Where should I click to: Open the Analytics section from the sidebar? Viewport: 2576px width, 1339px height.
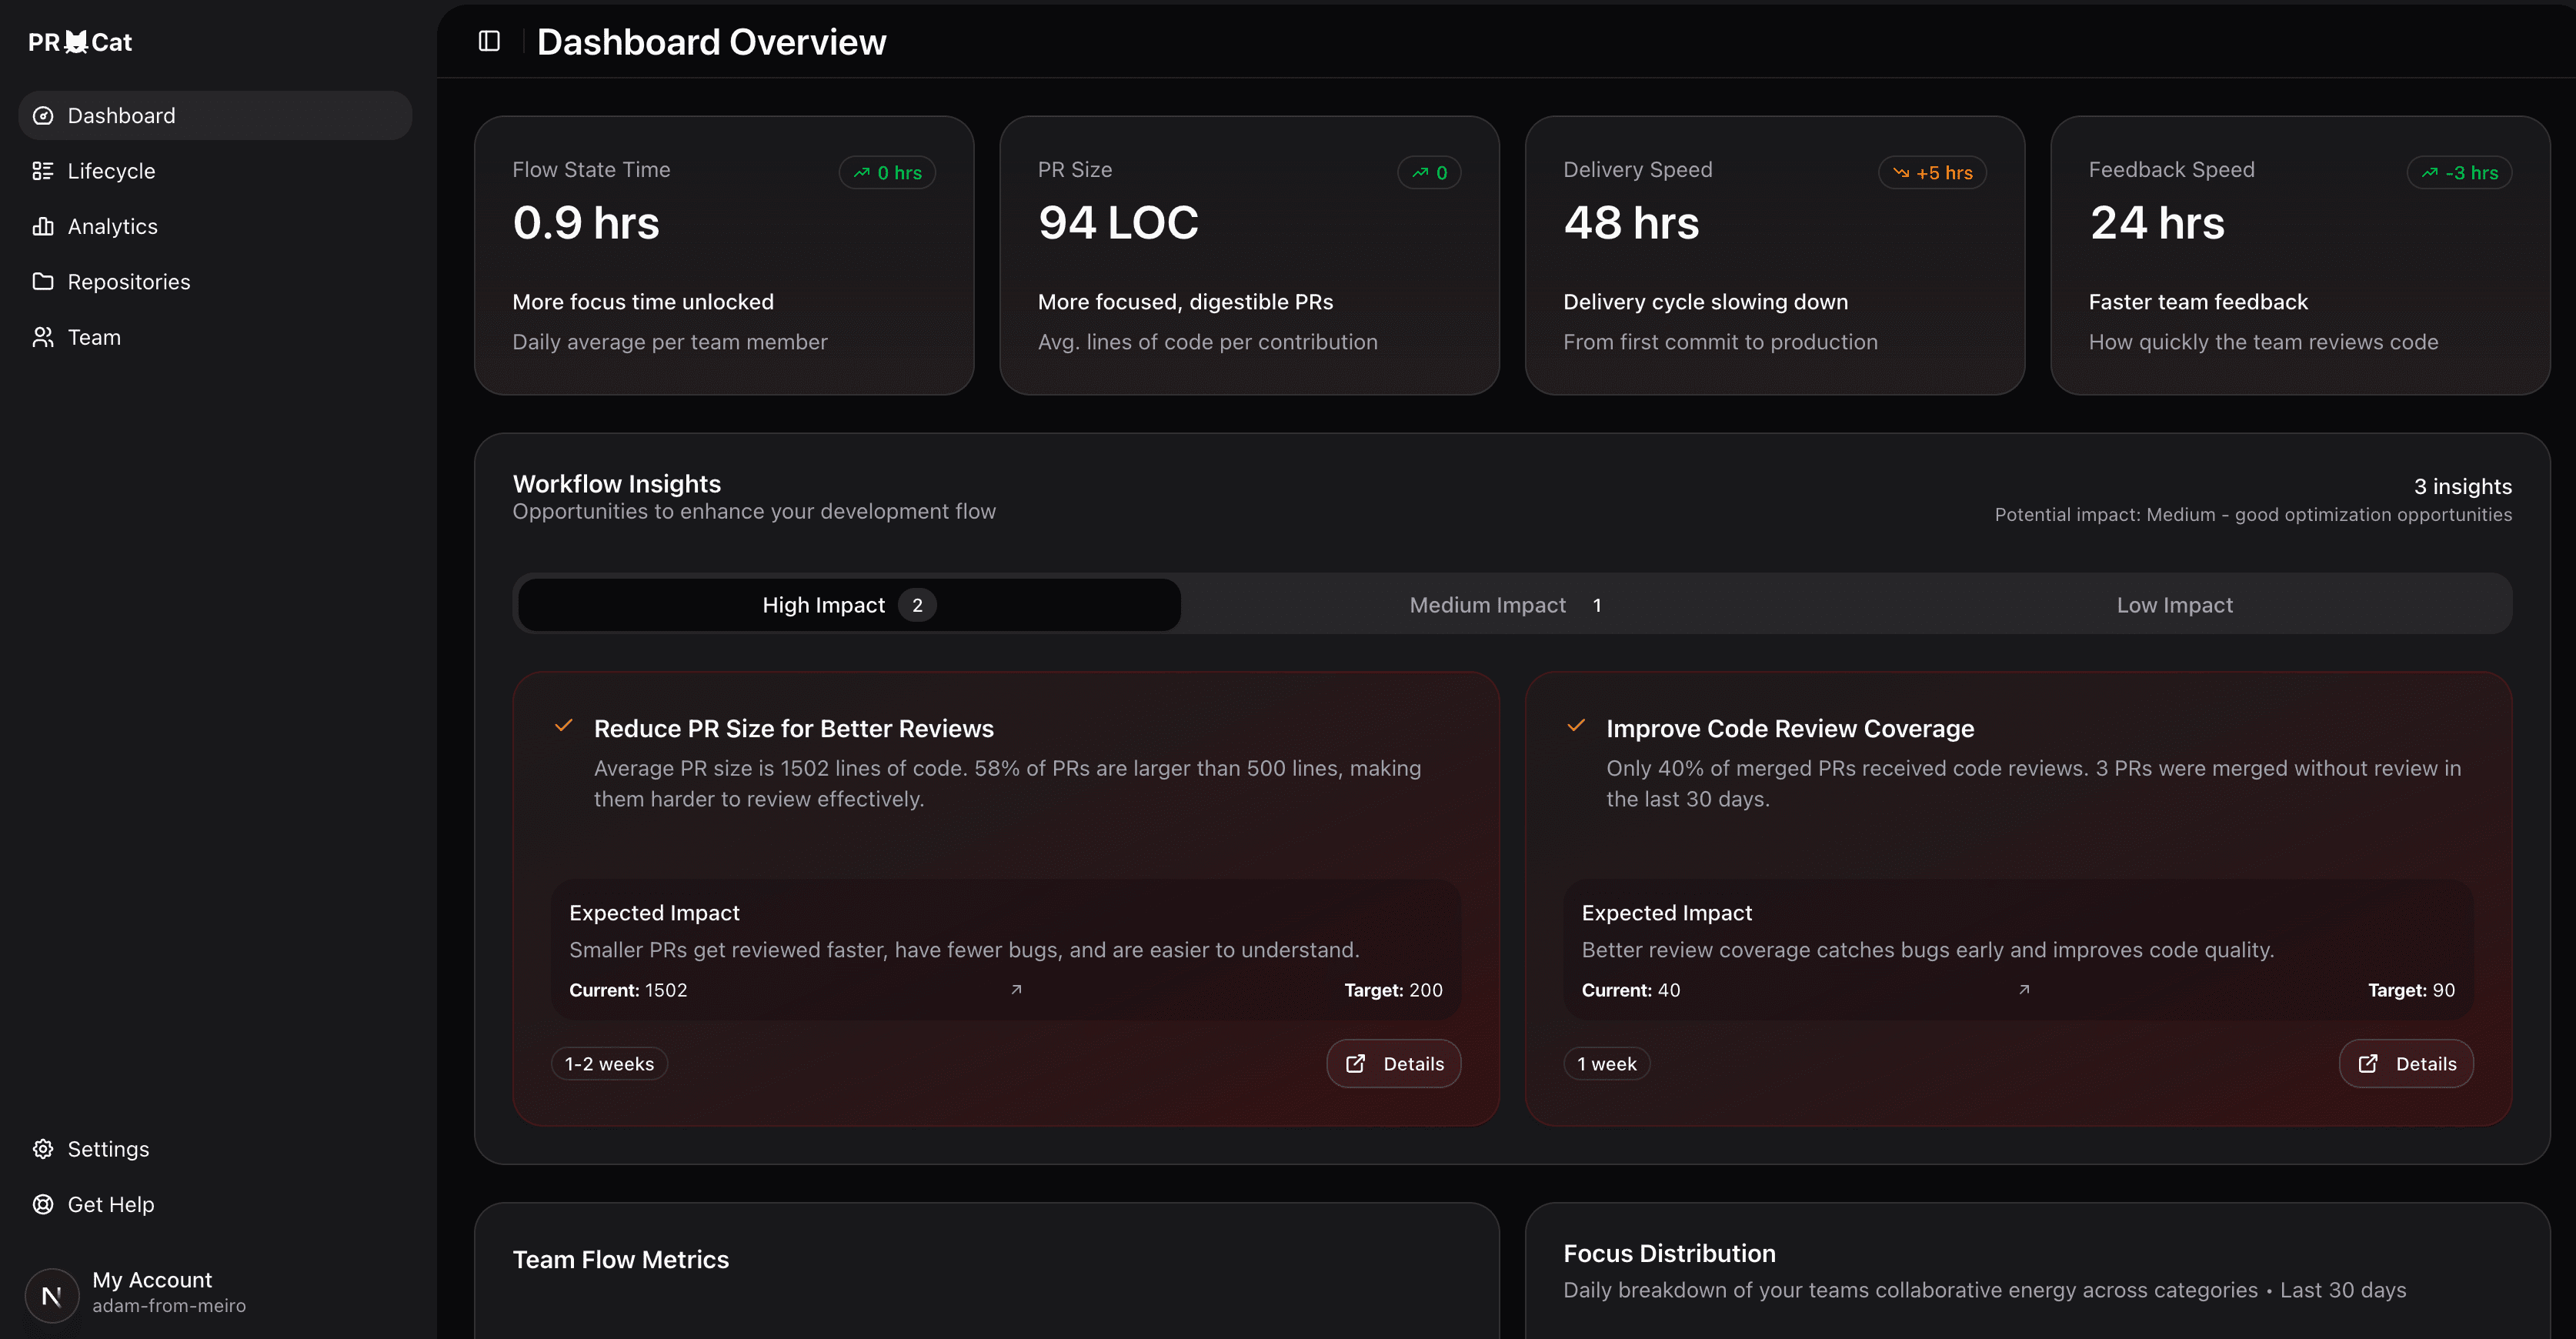pos(112,226)
